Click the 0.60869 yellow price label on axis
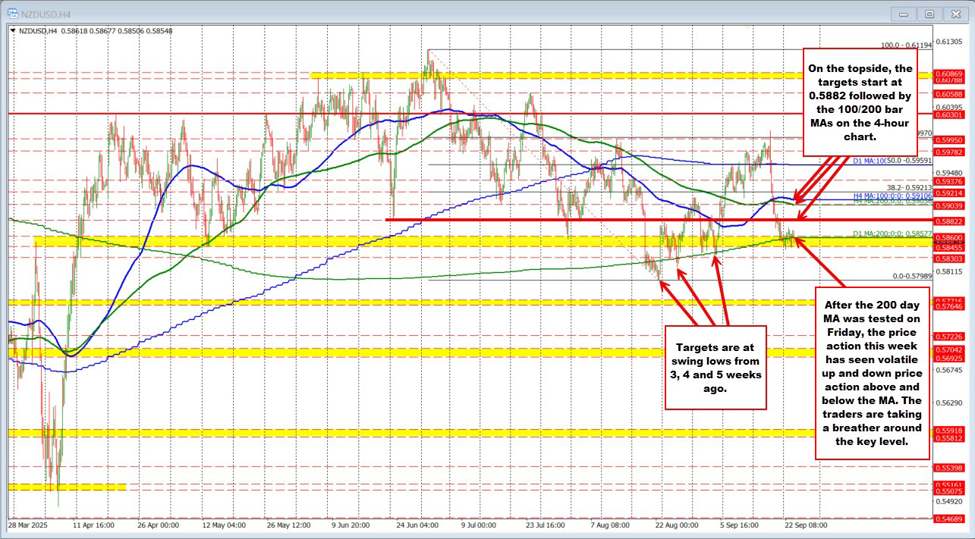975x539 pixels. [948, 75]
